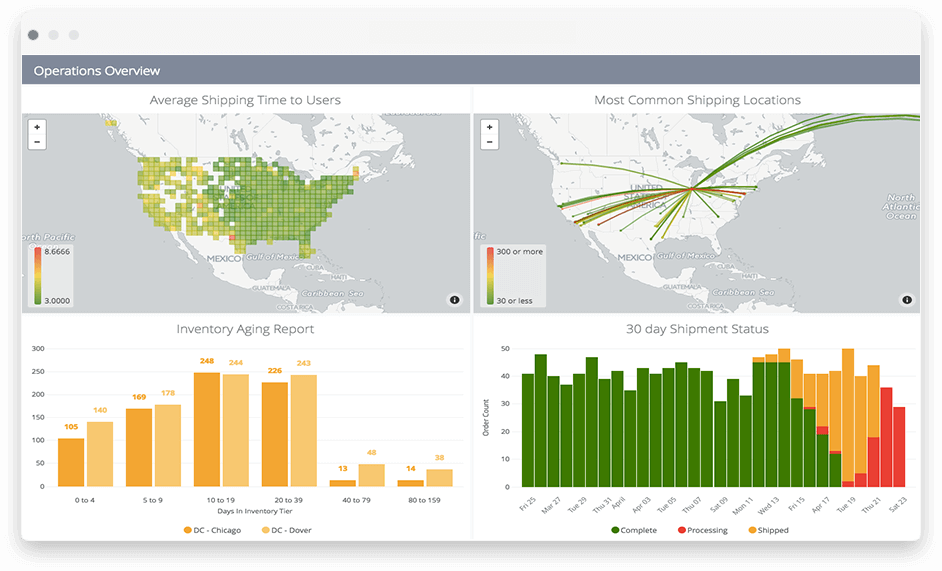The height and width of the screenshot is (571, 942).
Task: Click the Fri 25 date label
Action: [x=527, y=504]
